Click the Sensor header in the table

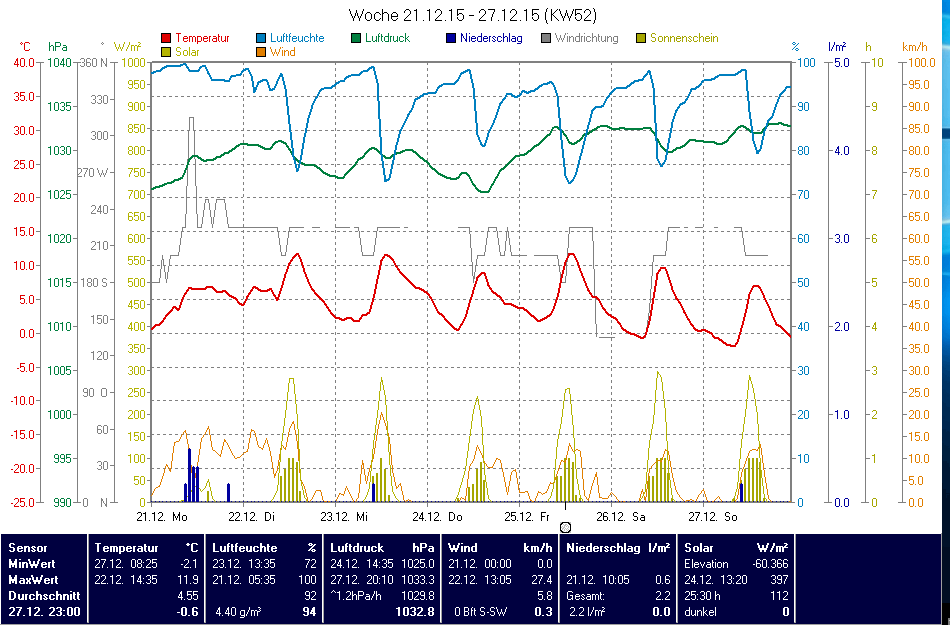[x=27, y=548]
